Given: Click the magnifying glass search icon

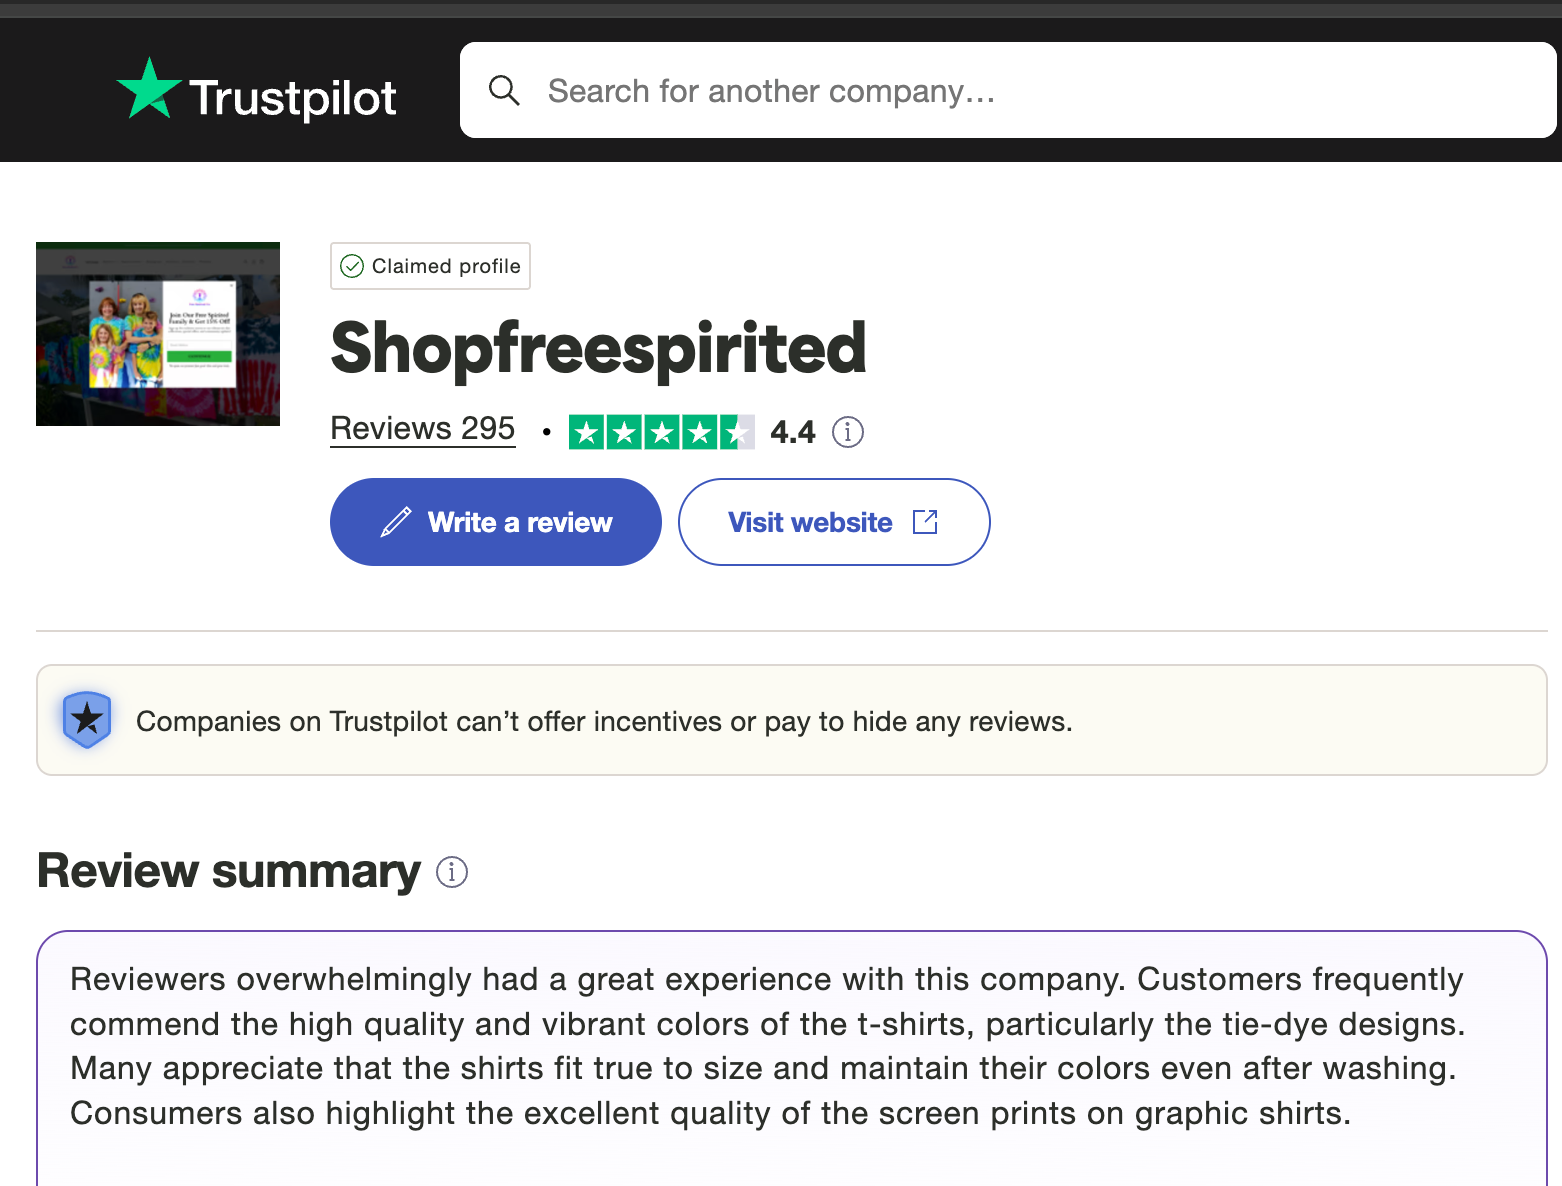Looking at the screenshot, I should (x=504, y=91).
